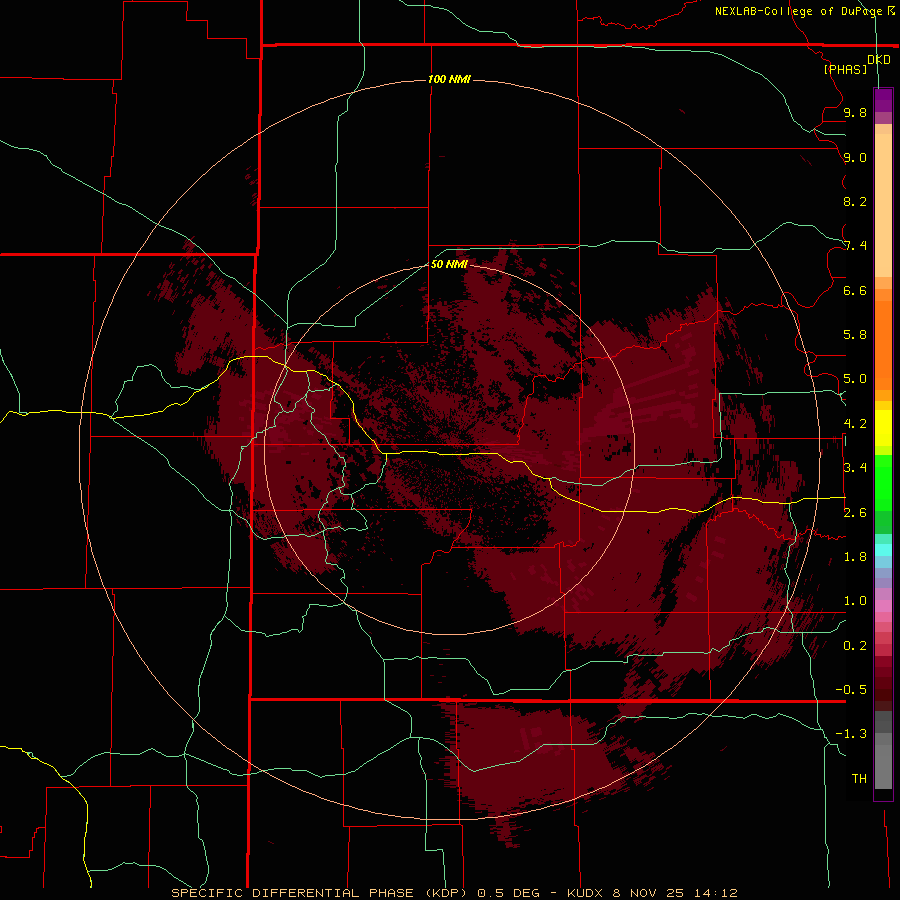Click the TH threshold label on scale

[859, 779]
